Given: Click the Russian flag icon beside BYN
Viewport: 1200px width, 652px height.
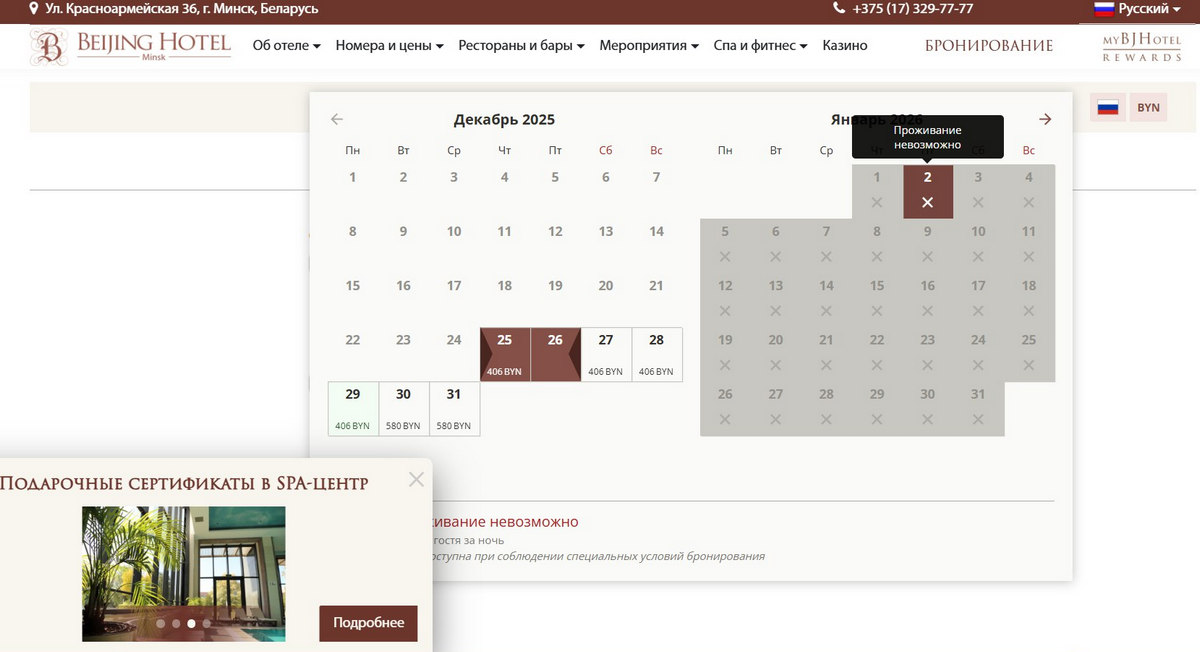Looking at the screenshot, I should pyautogui.click(x=1107, y=108).
